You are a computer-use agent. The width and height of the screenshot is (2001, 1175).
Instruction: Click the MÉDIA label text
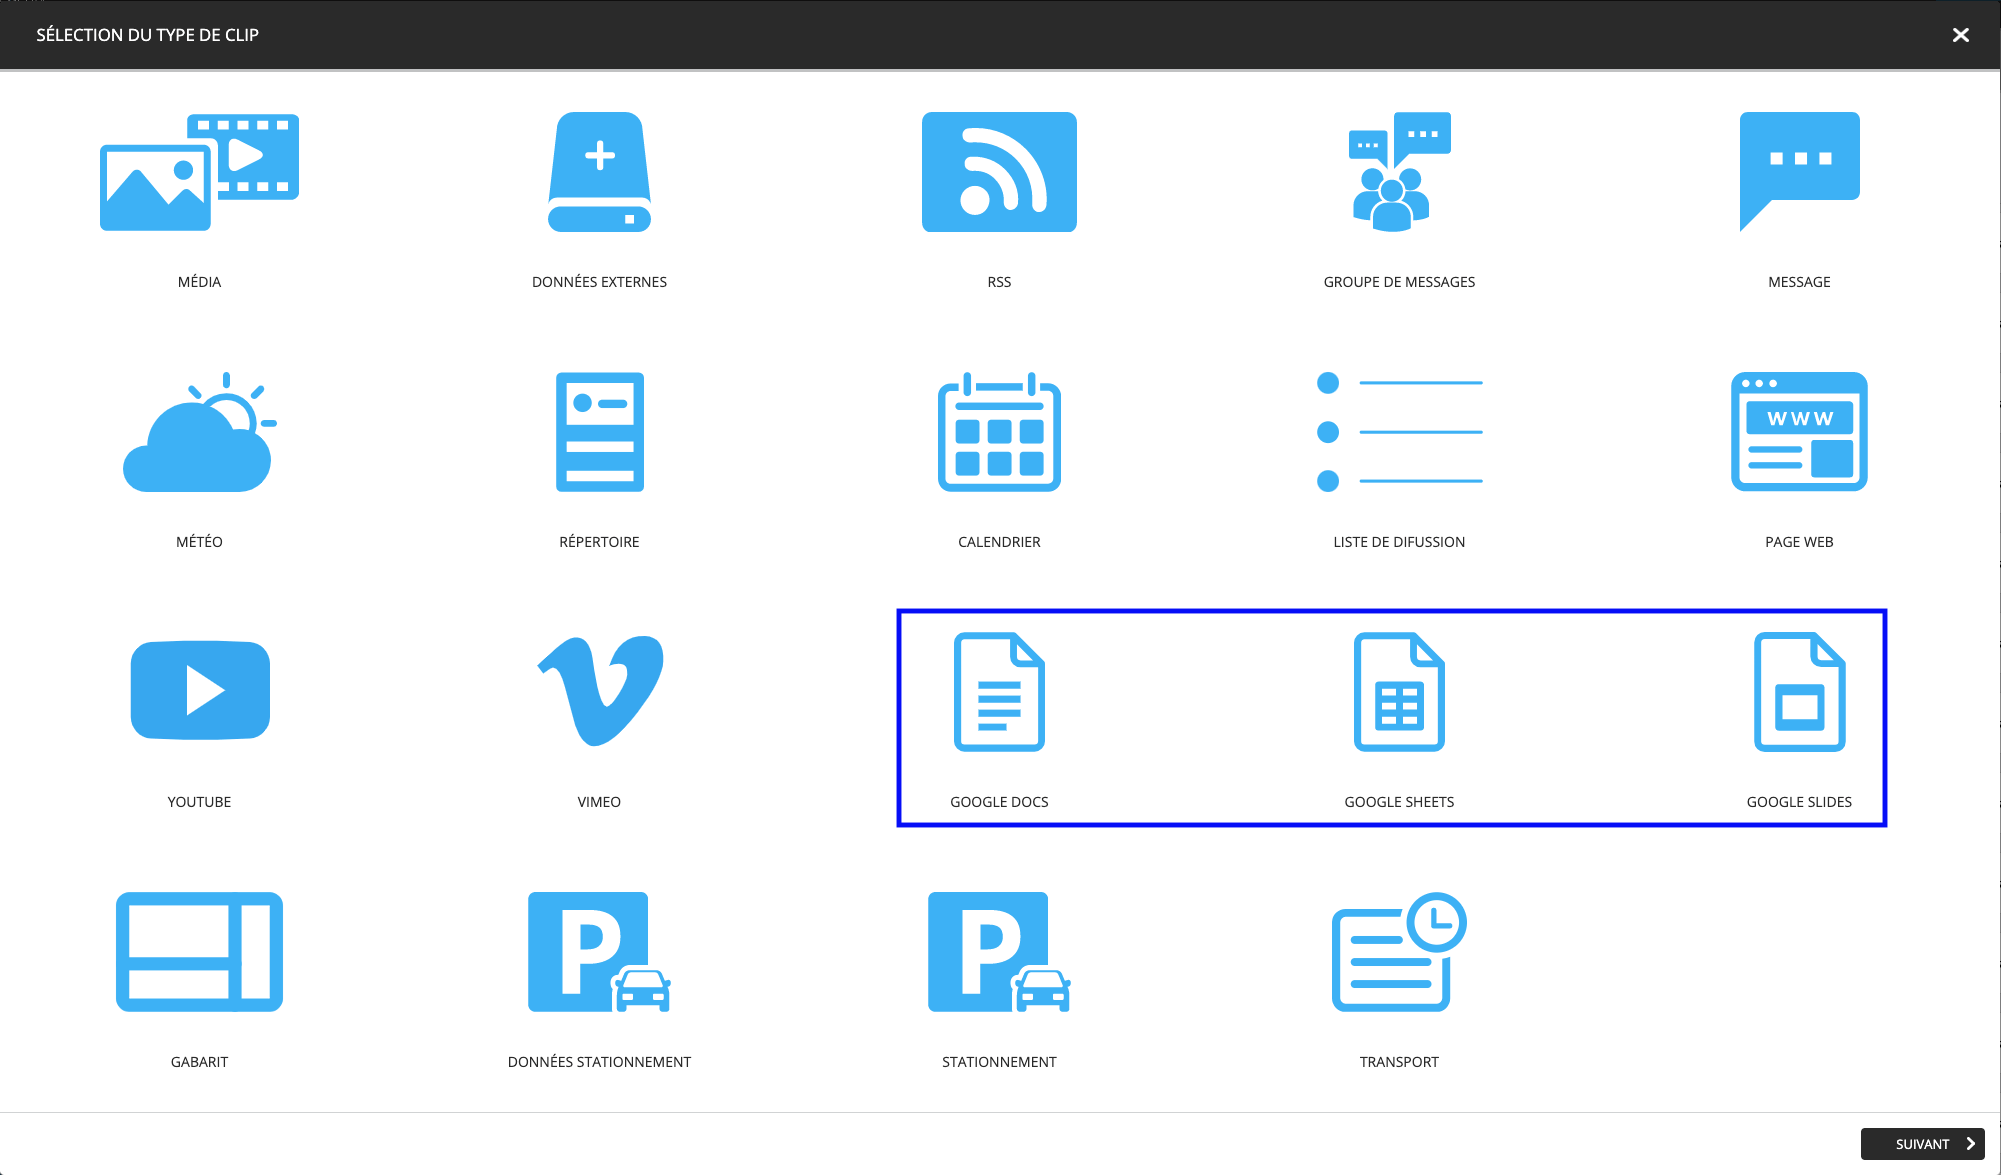pyautogui.click(x=199, y=282)
